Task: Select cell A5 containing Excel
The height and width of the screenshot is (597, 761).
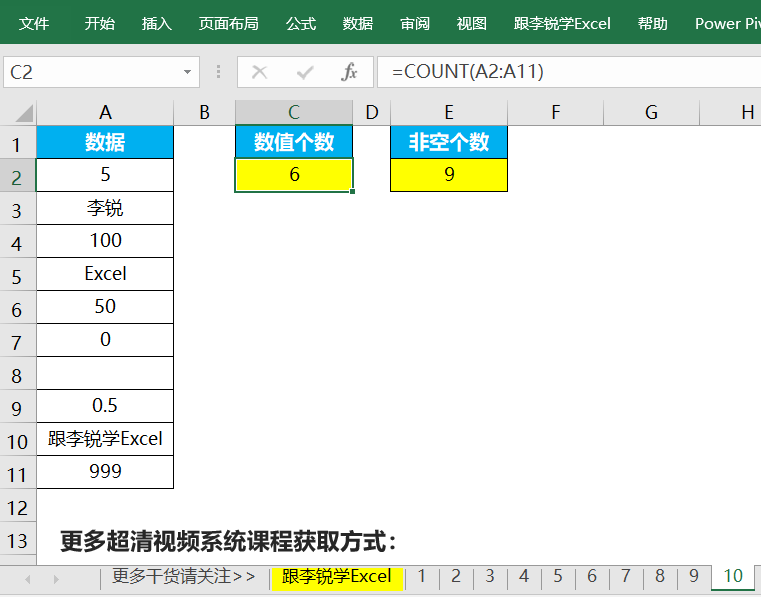Action: point(105,274)
